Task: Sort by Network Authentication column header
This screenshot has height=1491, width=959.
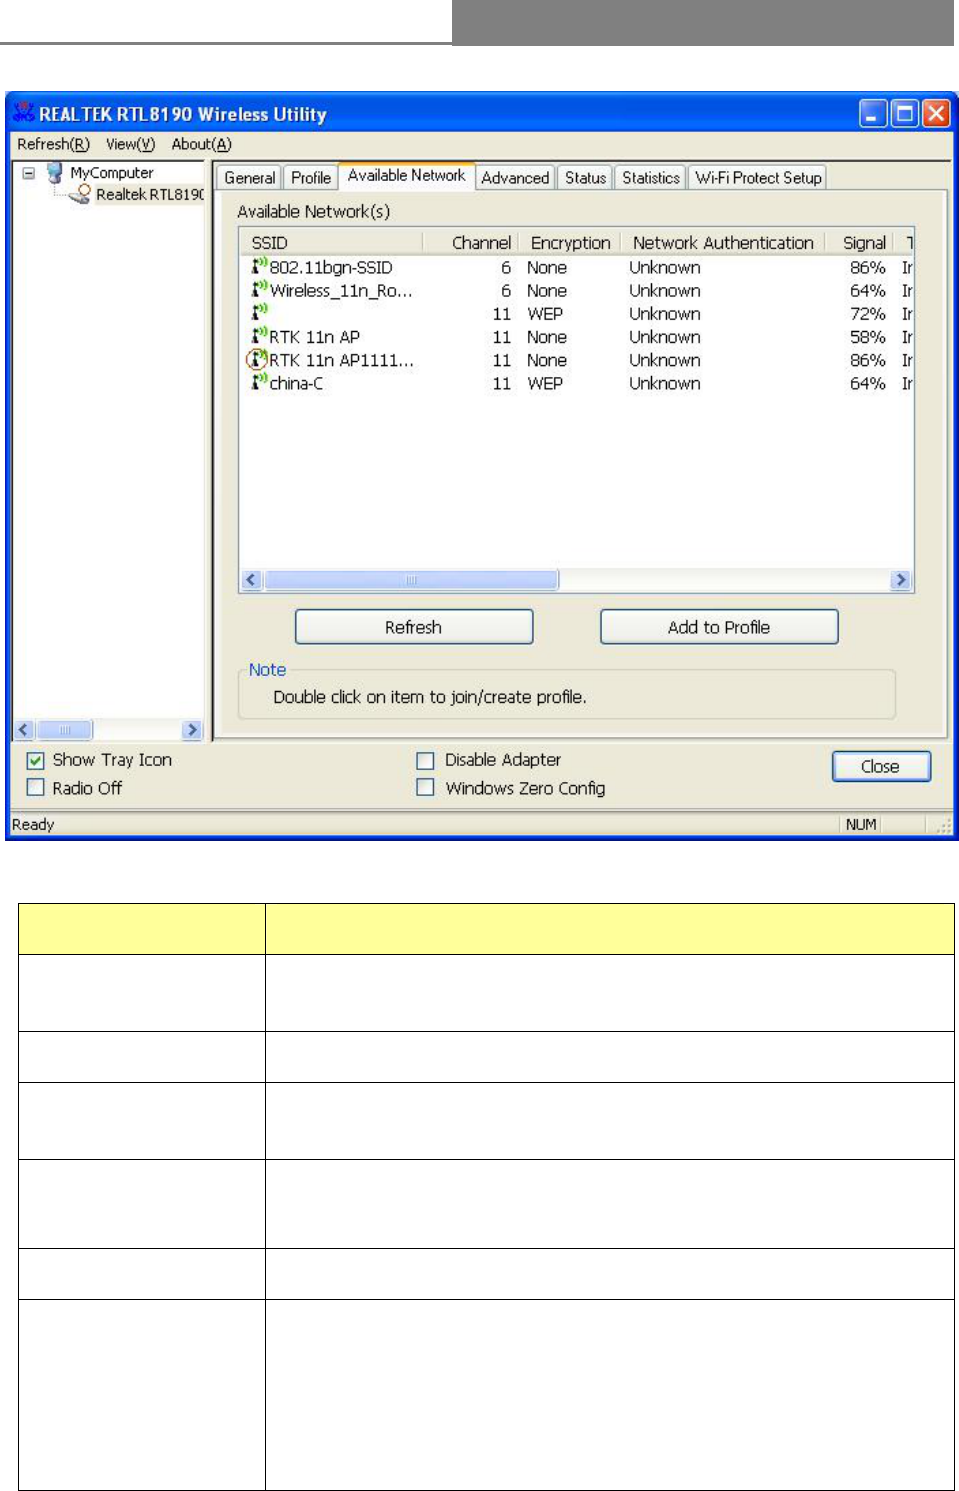Action: coord(724,242)
